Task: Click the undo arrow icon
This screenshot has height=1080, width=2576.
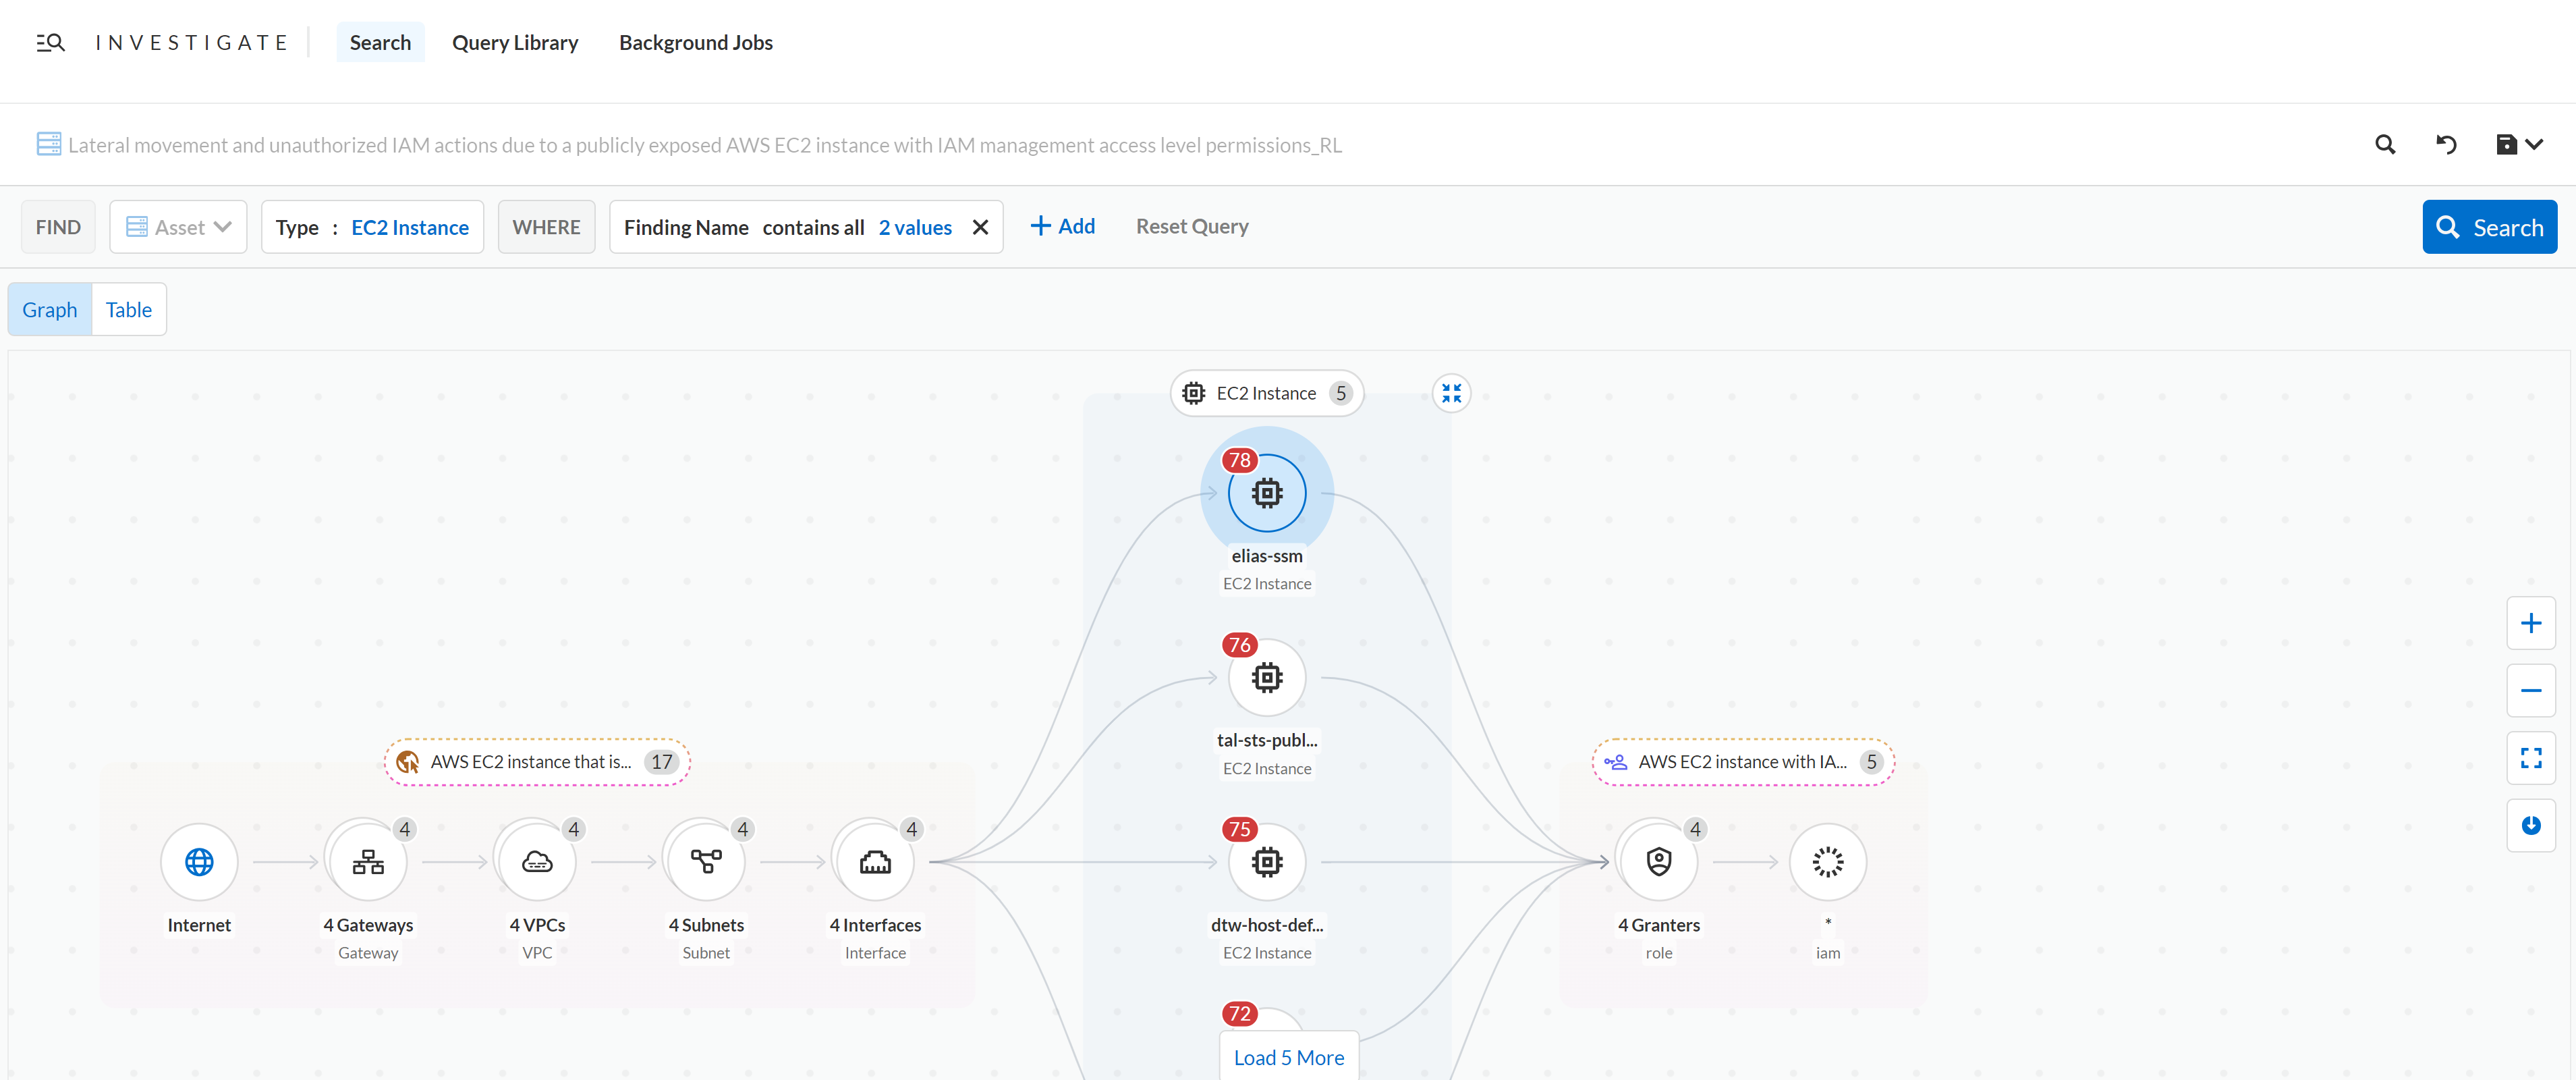Action: (2446, 145)
